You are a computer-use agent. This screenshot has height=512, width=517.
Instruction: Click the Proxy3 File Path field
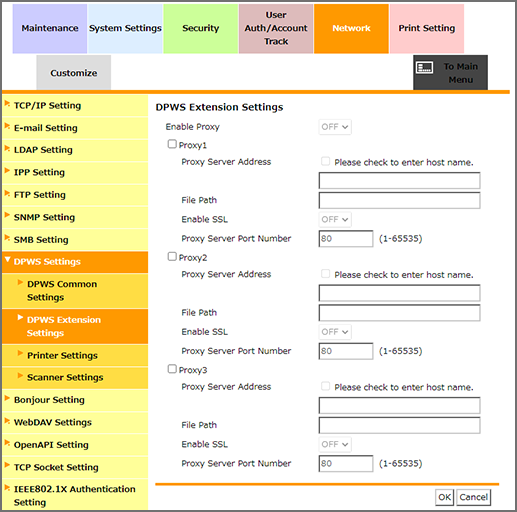click(399, 425)
